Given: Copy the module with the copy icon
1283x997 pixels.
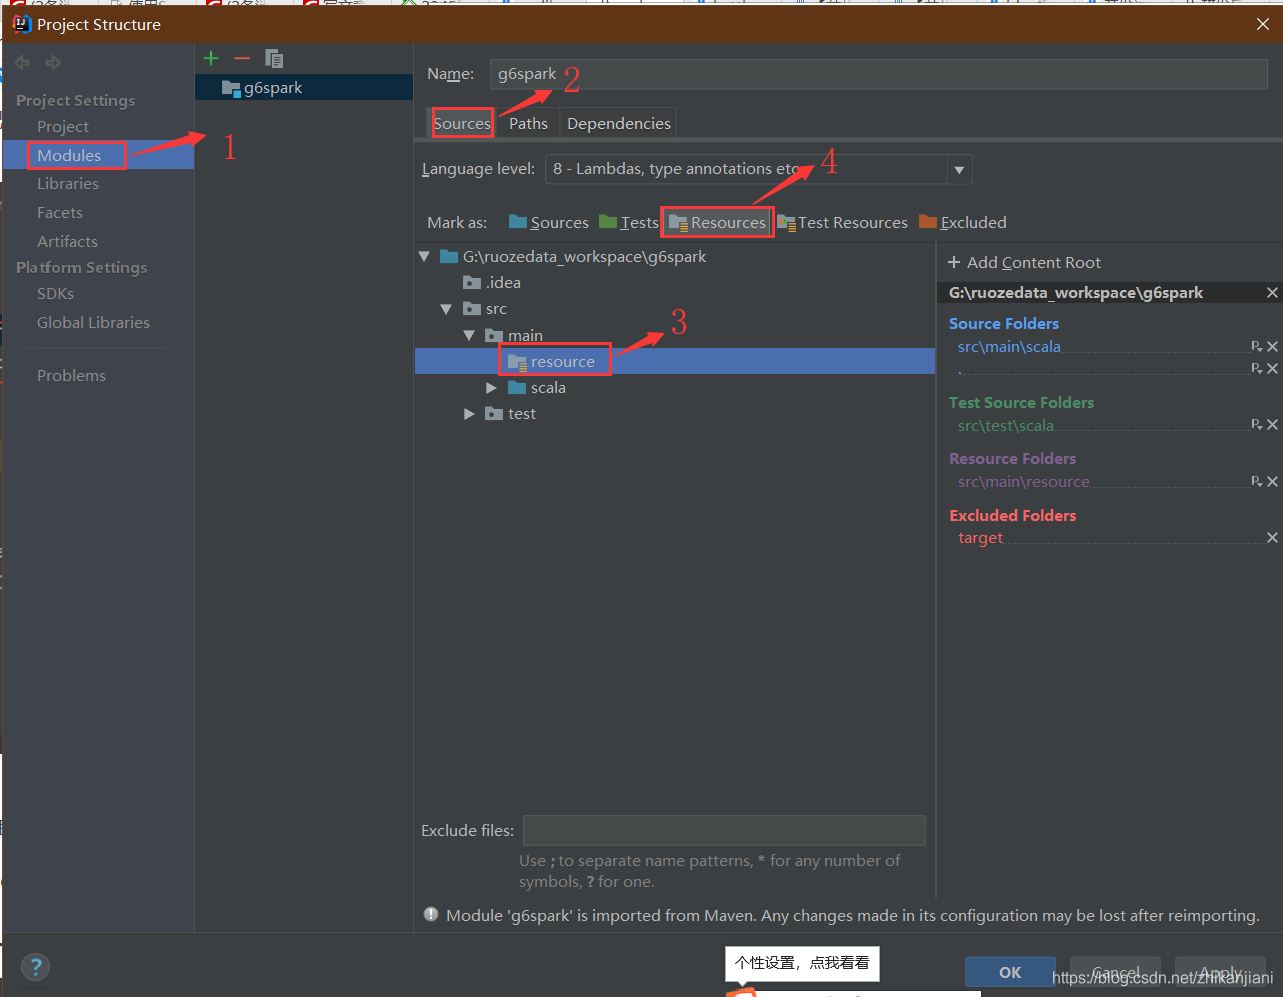Looking at the screenshot, I should [274, 59].
